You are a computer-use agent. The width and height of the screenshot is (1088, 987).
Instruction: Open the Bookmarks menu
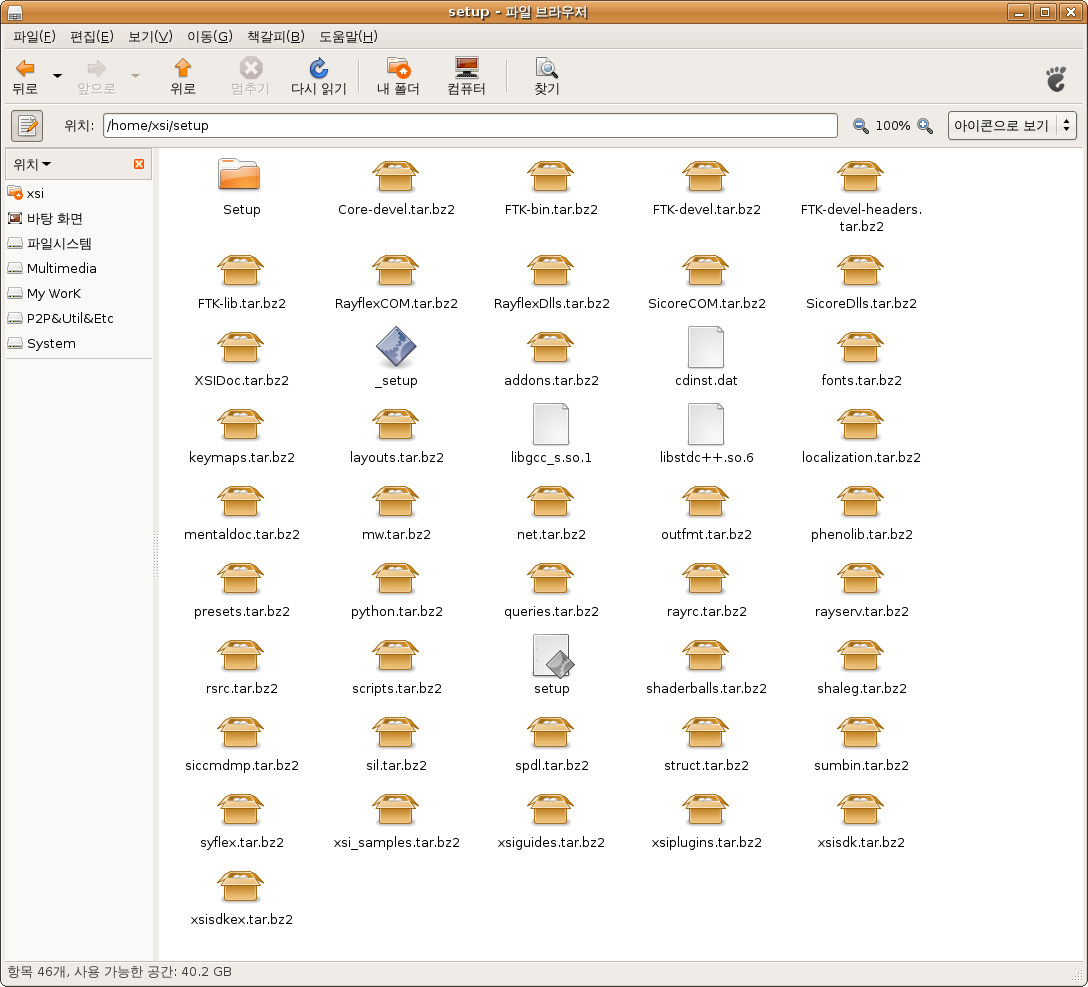[275, 37]
